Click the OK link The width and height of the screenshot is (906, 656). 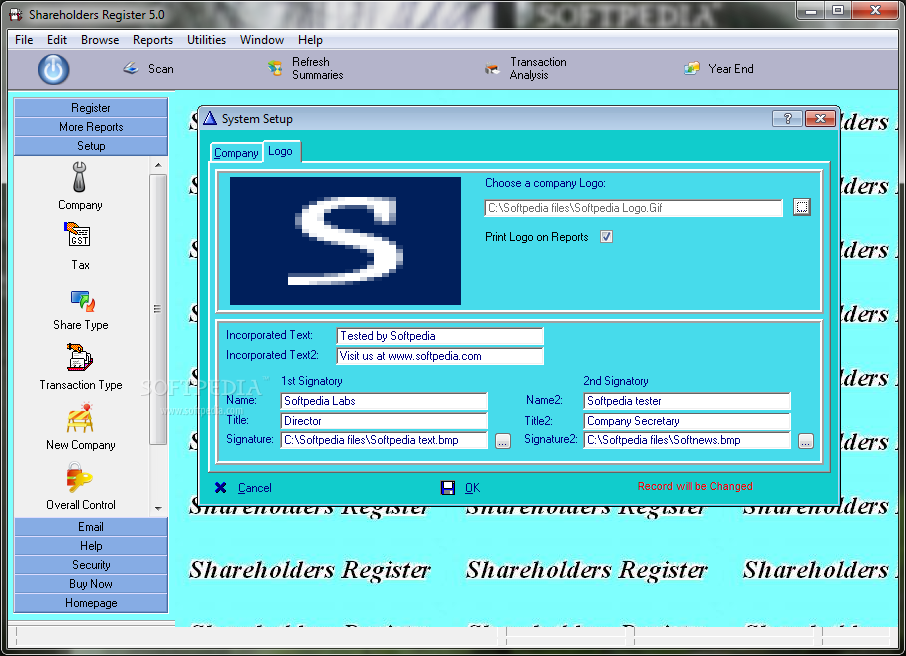473,488
